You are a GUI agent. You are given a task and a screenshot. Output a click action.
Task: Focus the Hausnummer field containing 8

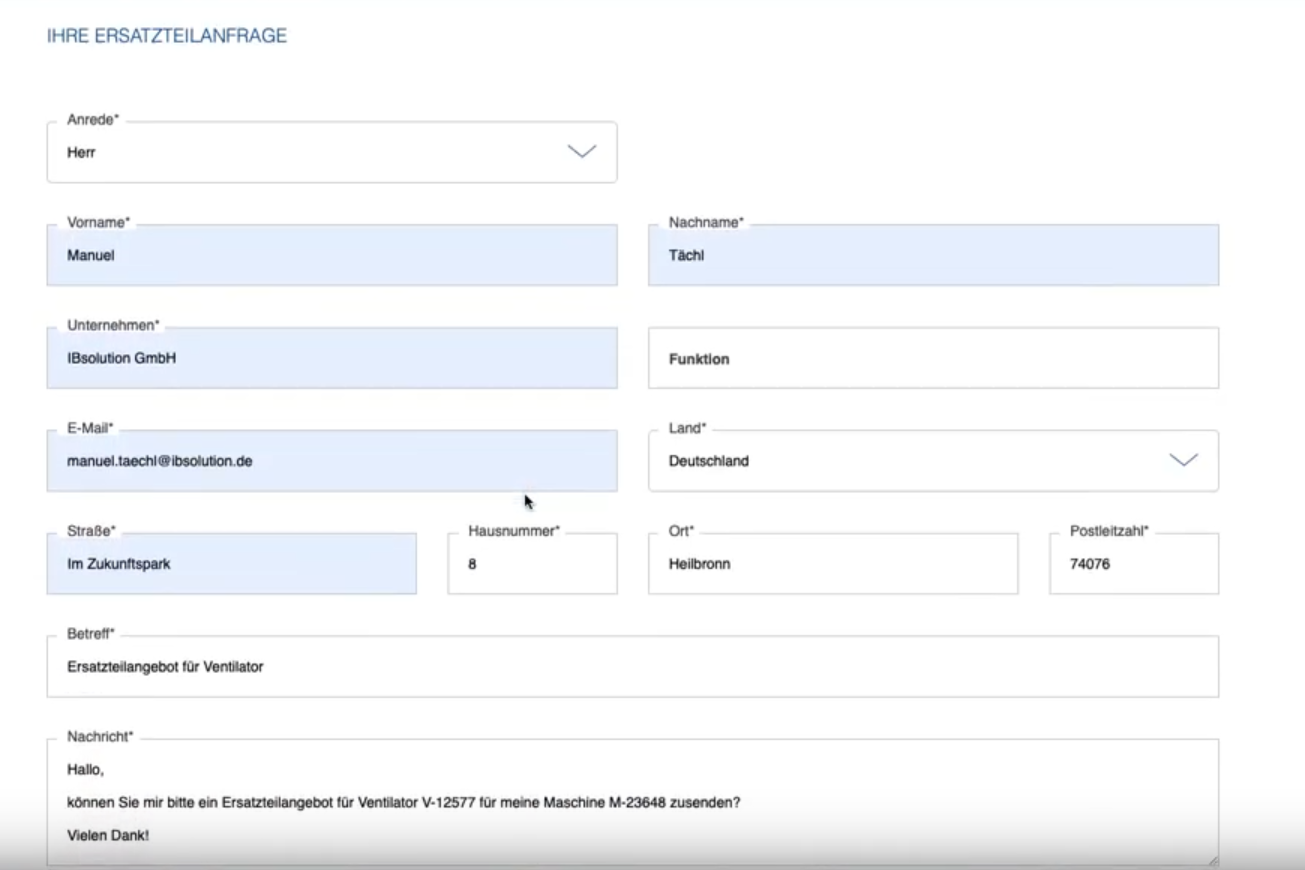click(532, 564)
